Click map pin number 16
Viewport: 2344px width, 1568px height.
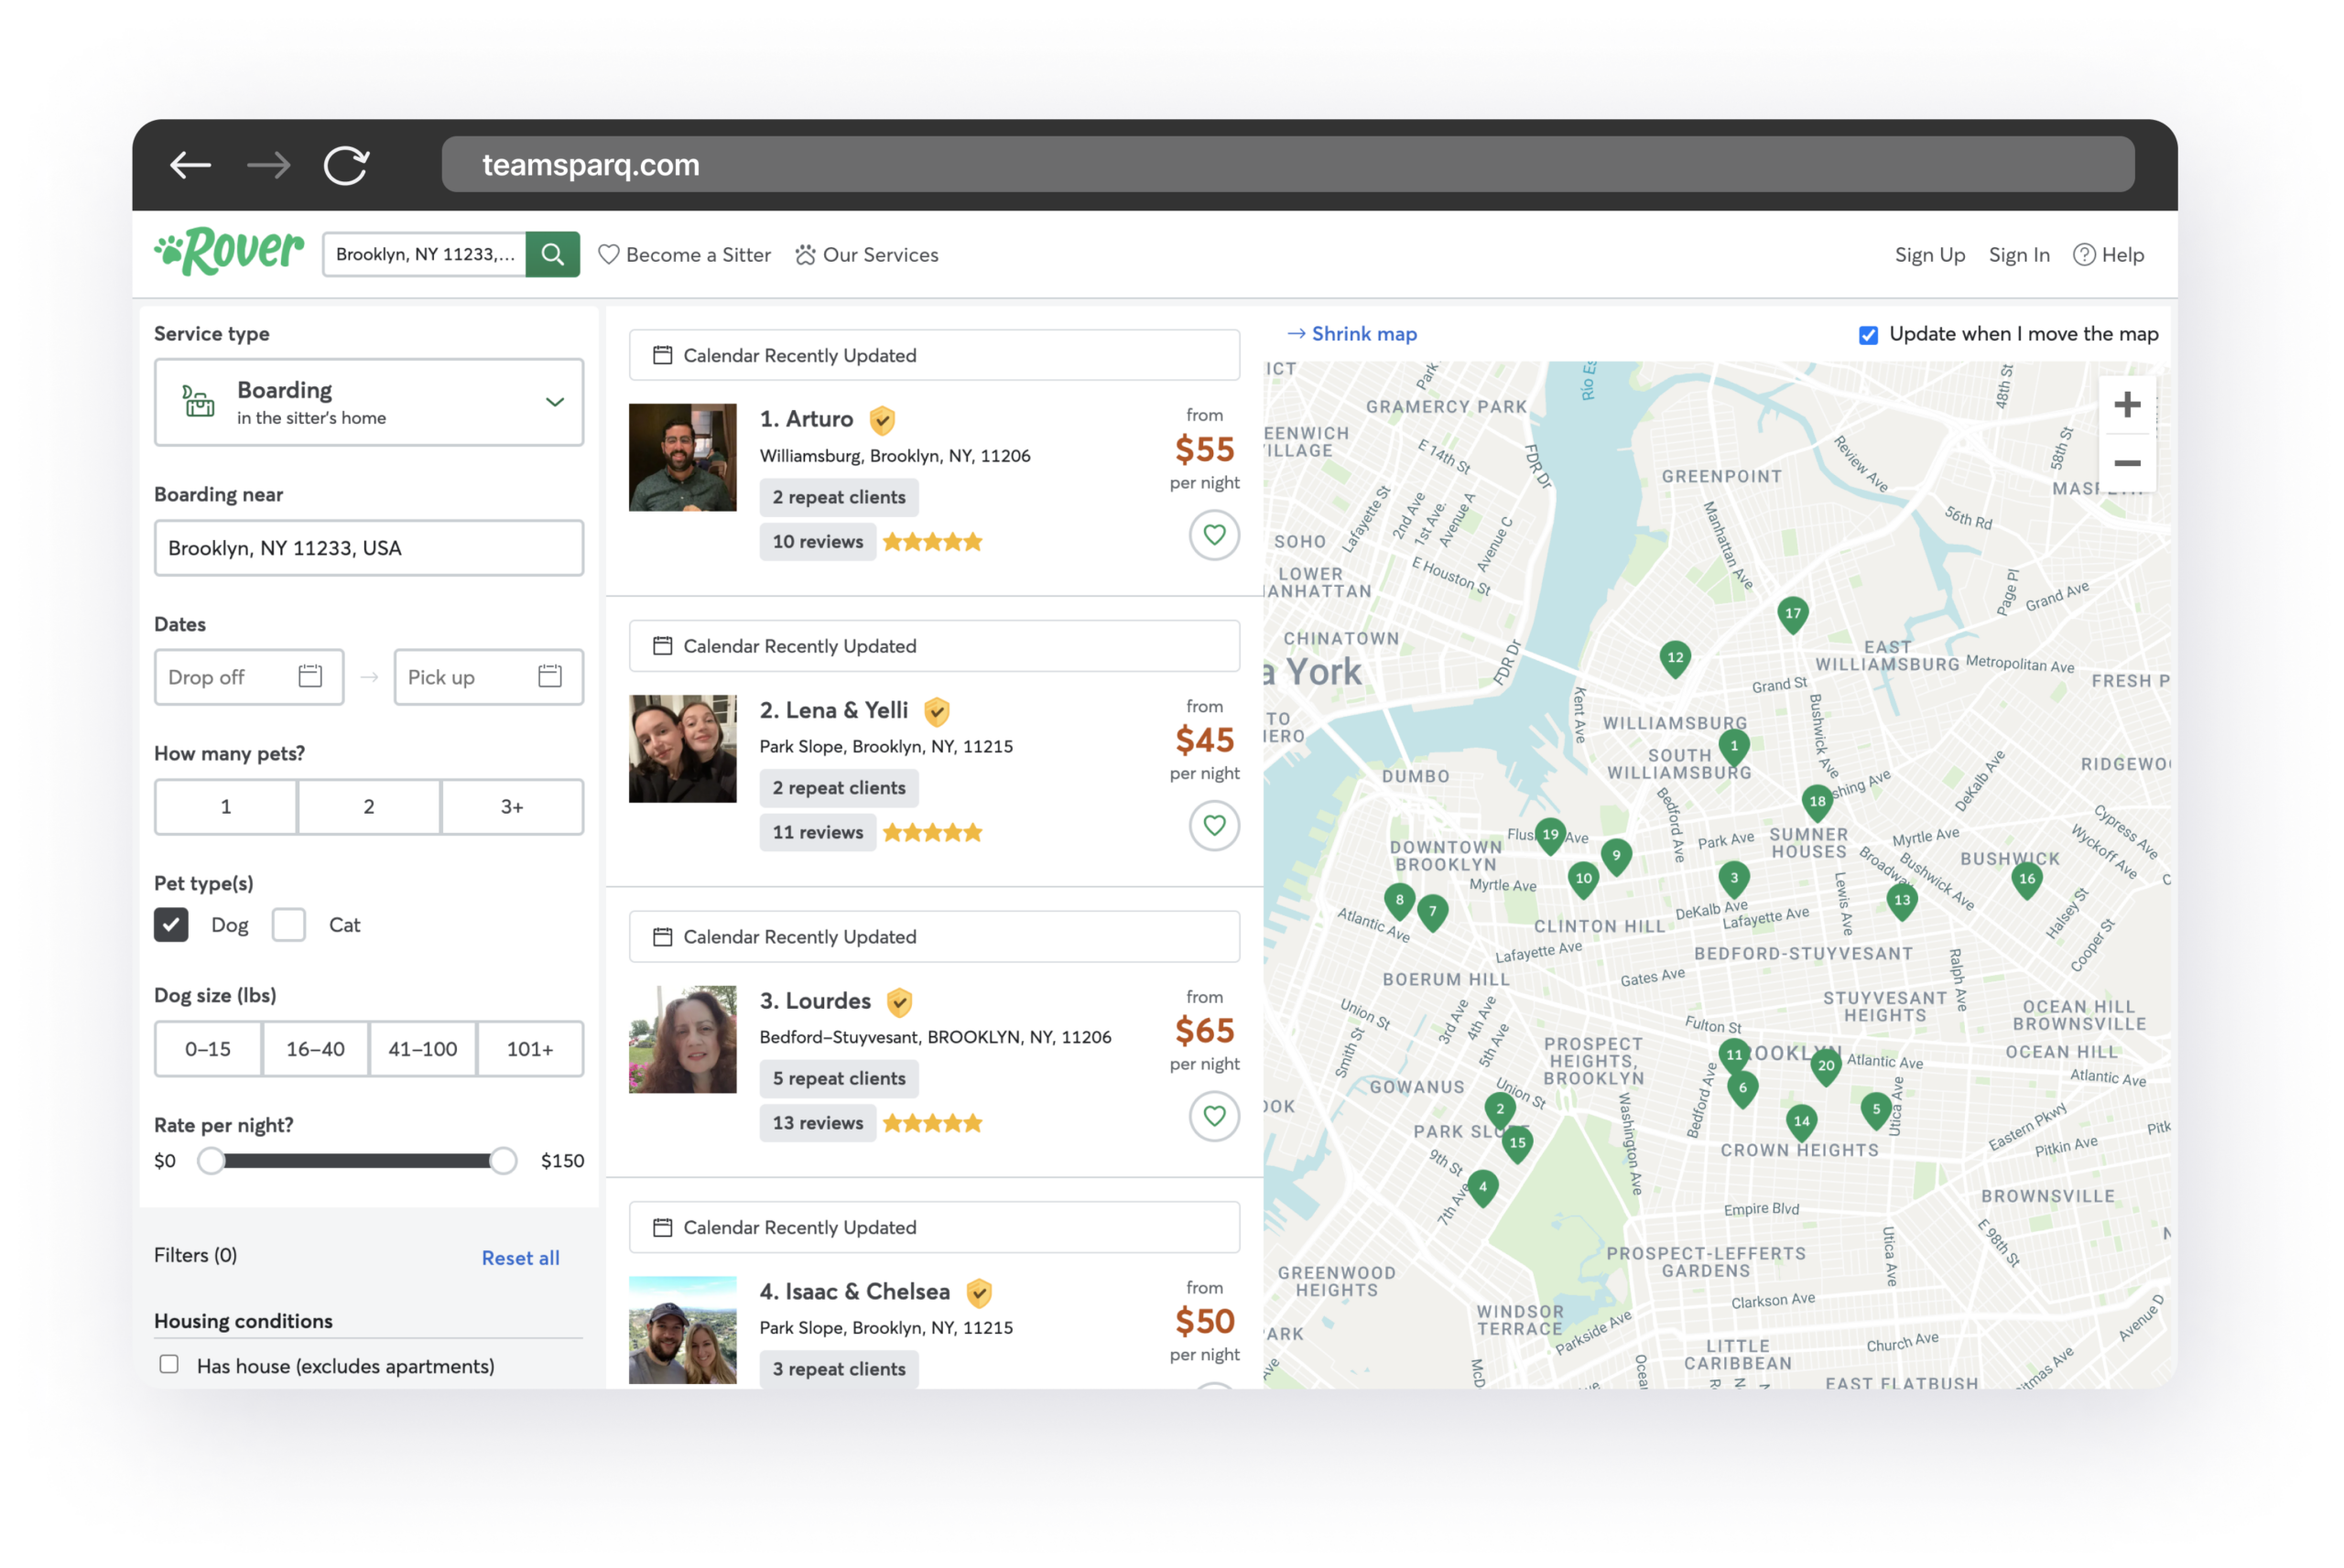click(2026, 881)
